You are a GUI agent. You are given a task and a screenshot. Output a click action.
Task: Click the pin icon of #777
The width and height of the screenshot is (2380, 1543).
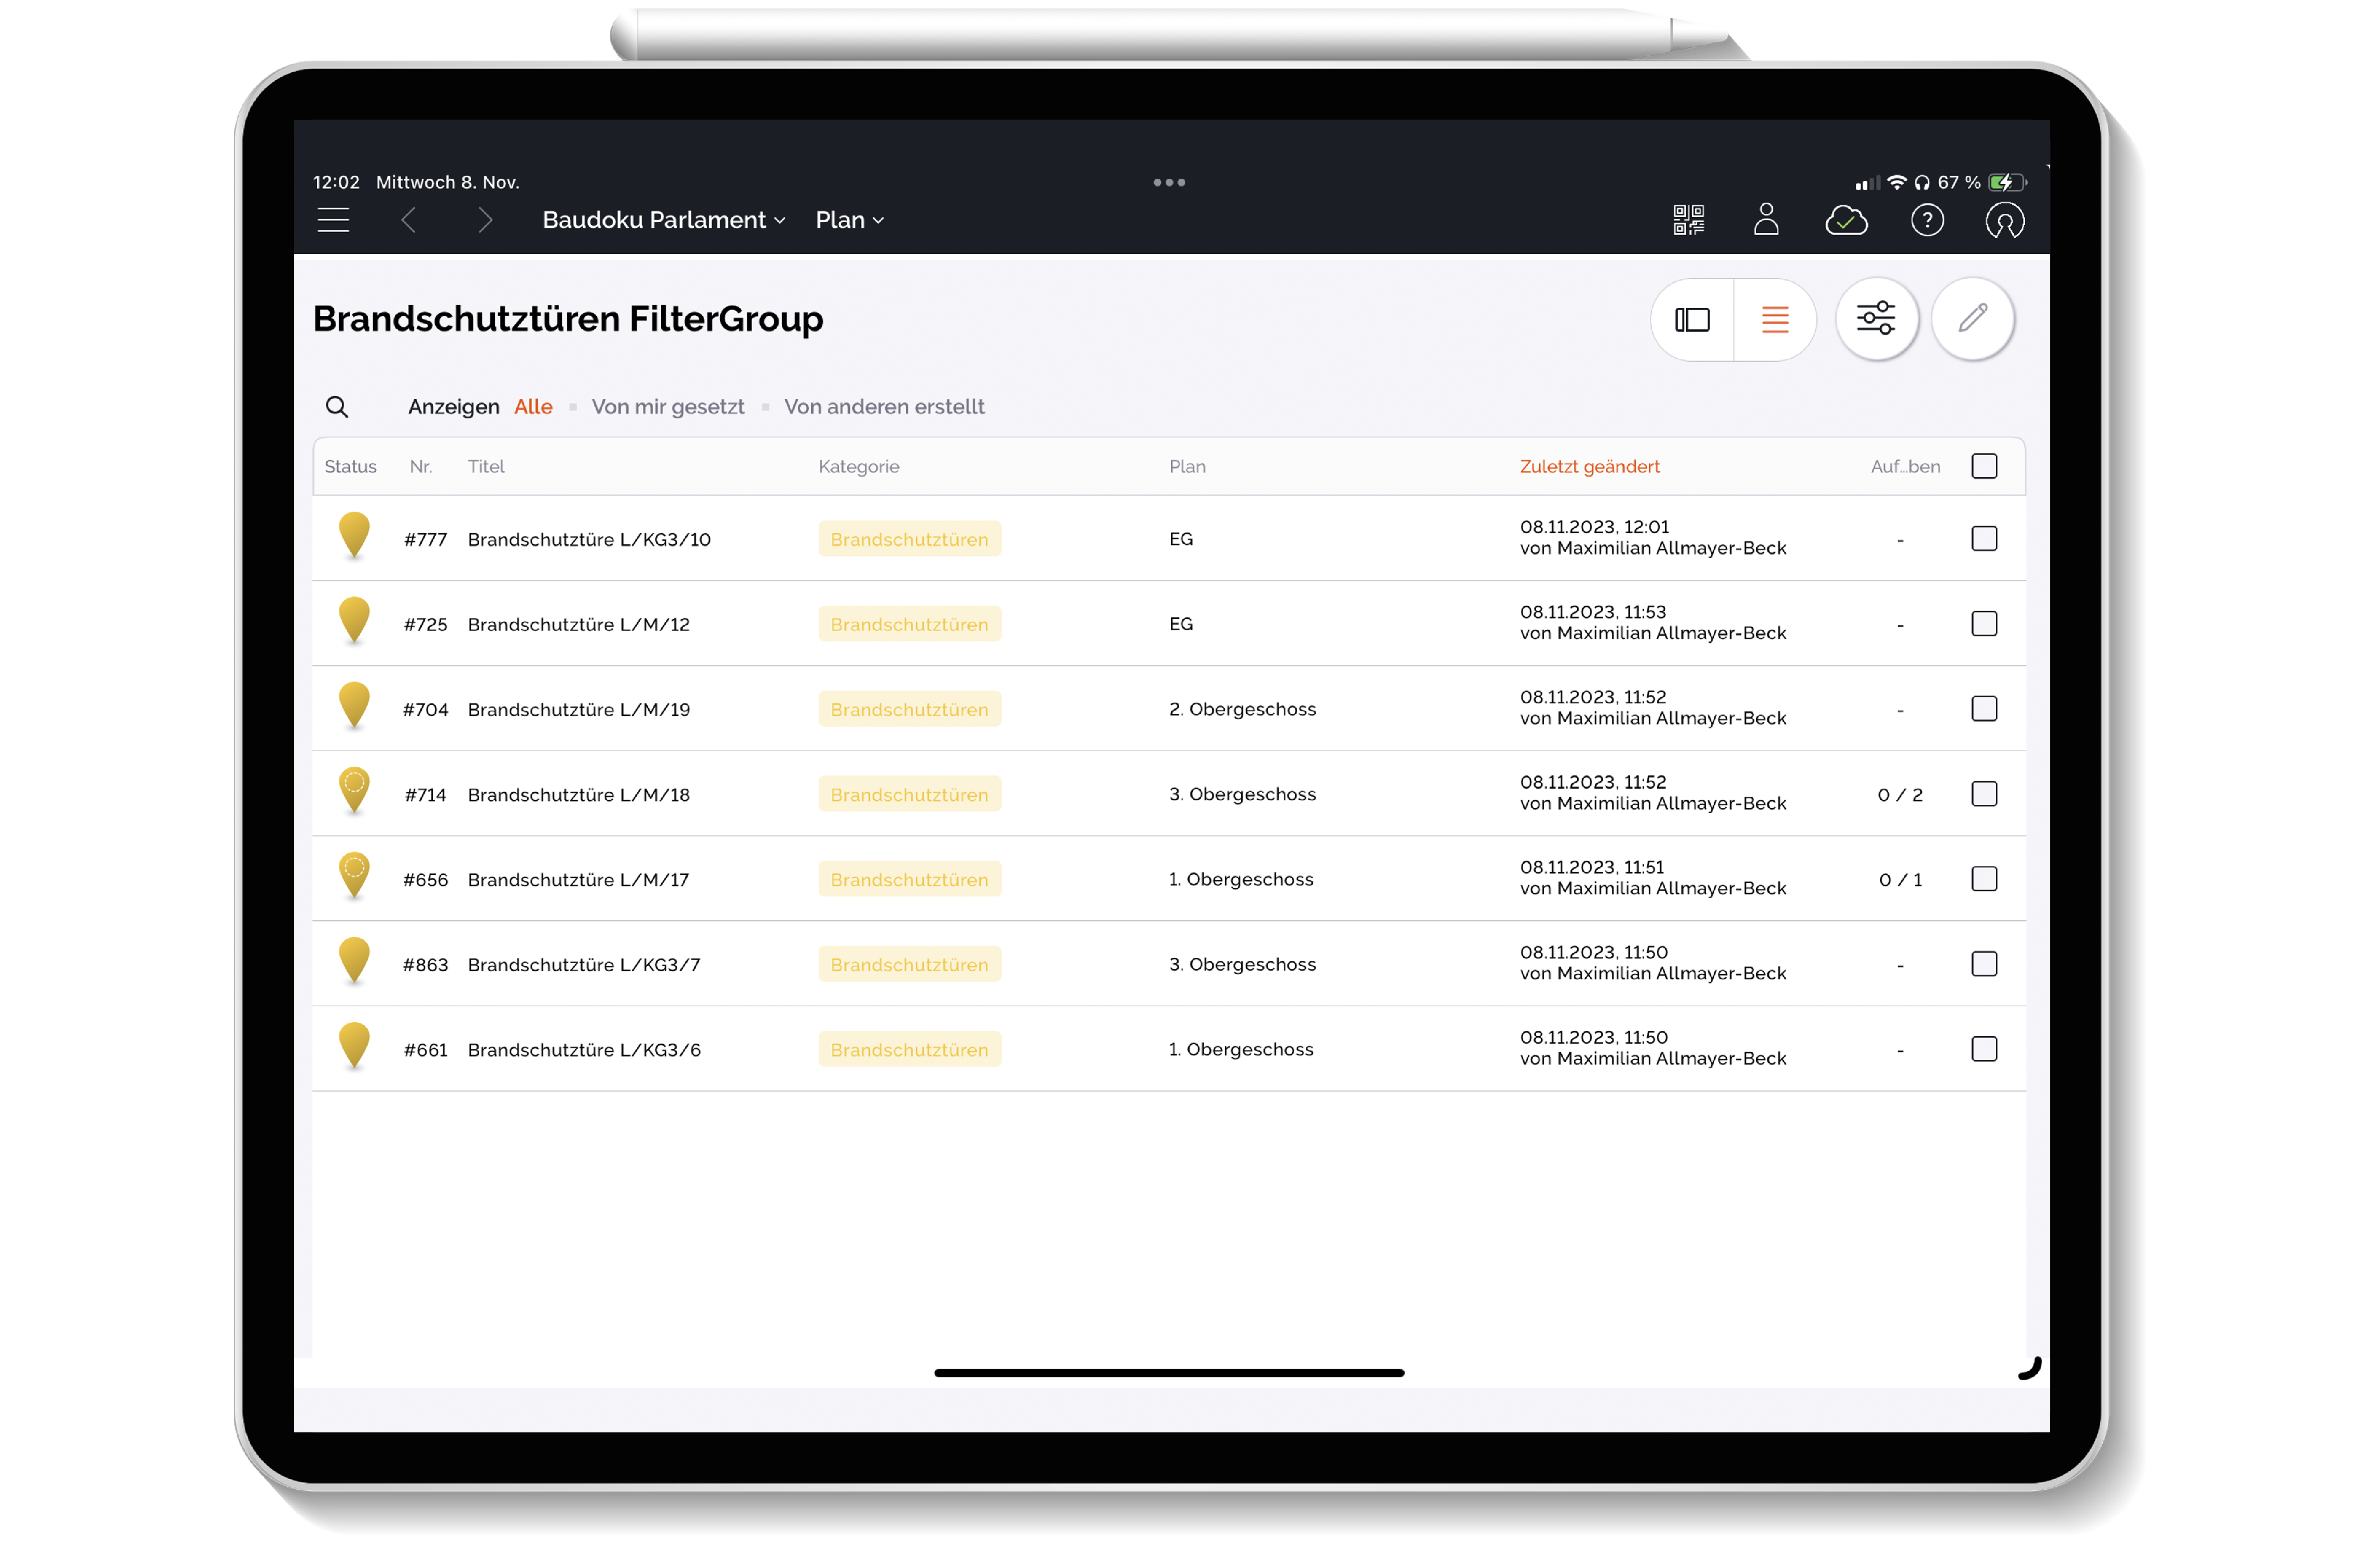click(354, 536)
